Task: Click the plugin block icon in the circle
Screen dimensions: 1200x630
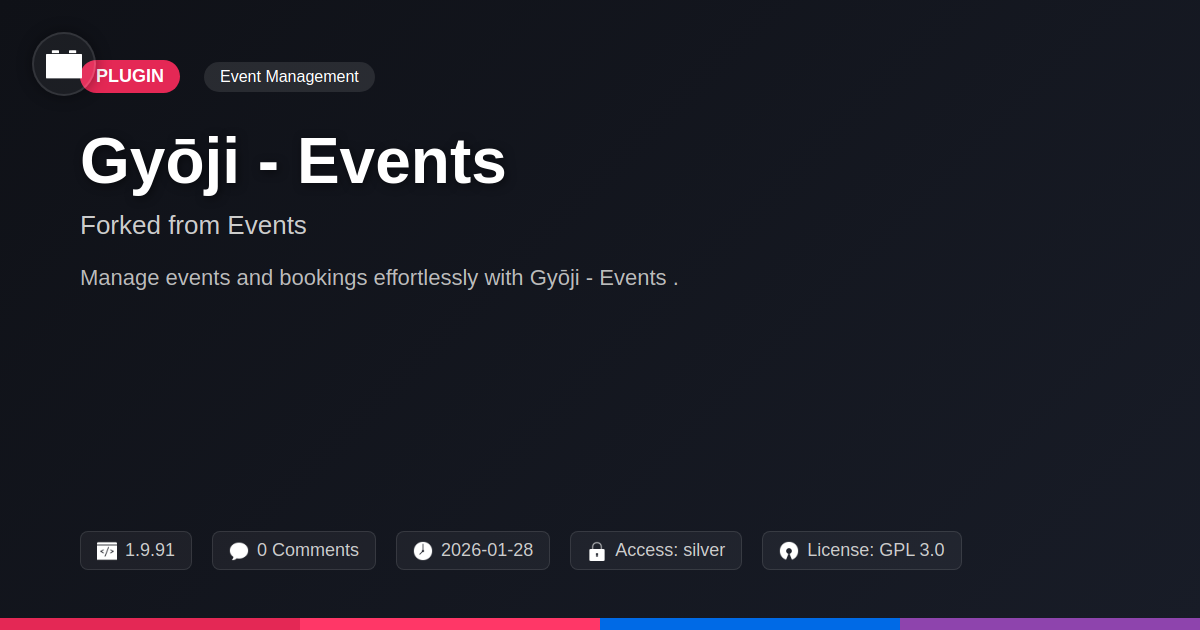Action: click(x=64, y=64)
